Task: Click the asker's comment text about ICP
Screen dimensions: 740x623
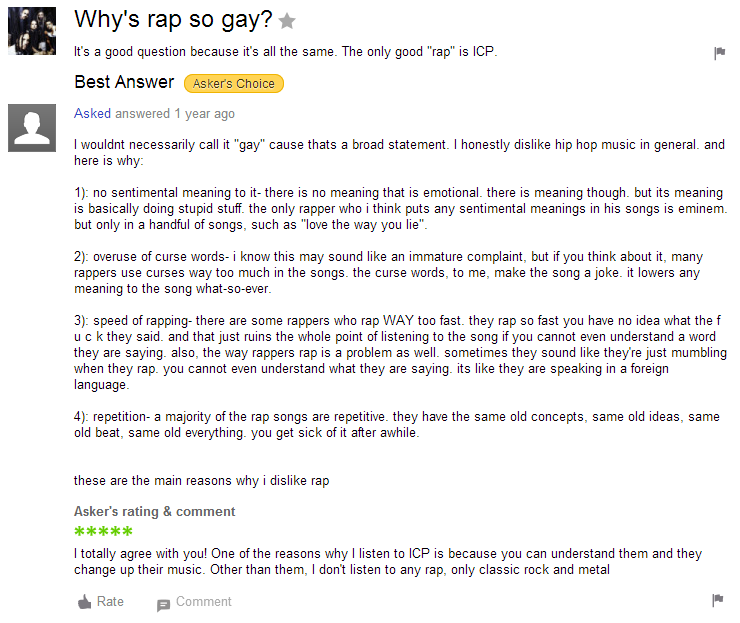Action: [x=388, y=562]
